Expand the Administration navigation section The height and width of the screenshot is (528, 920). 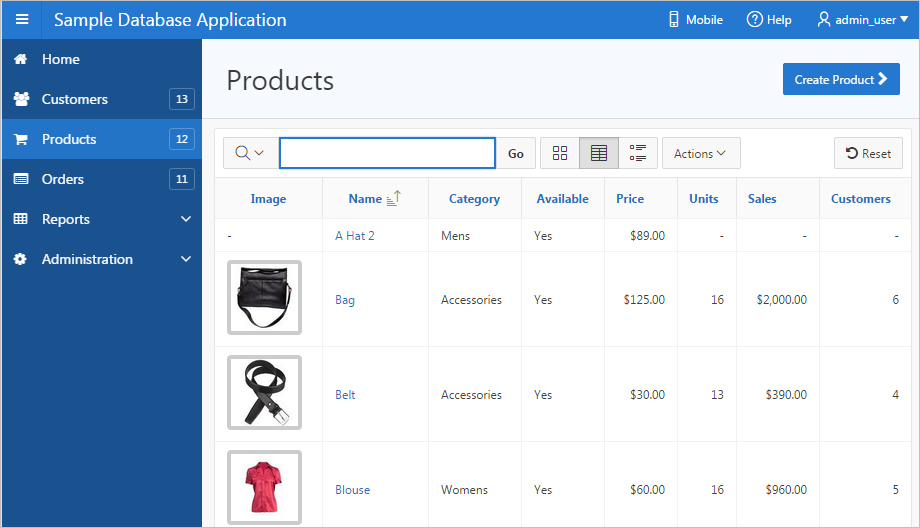coord(185,259)
